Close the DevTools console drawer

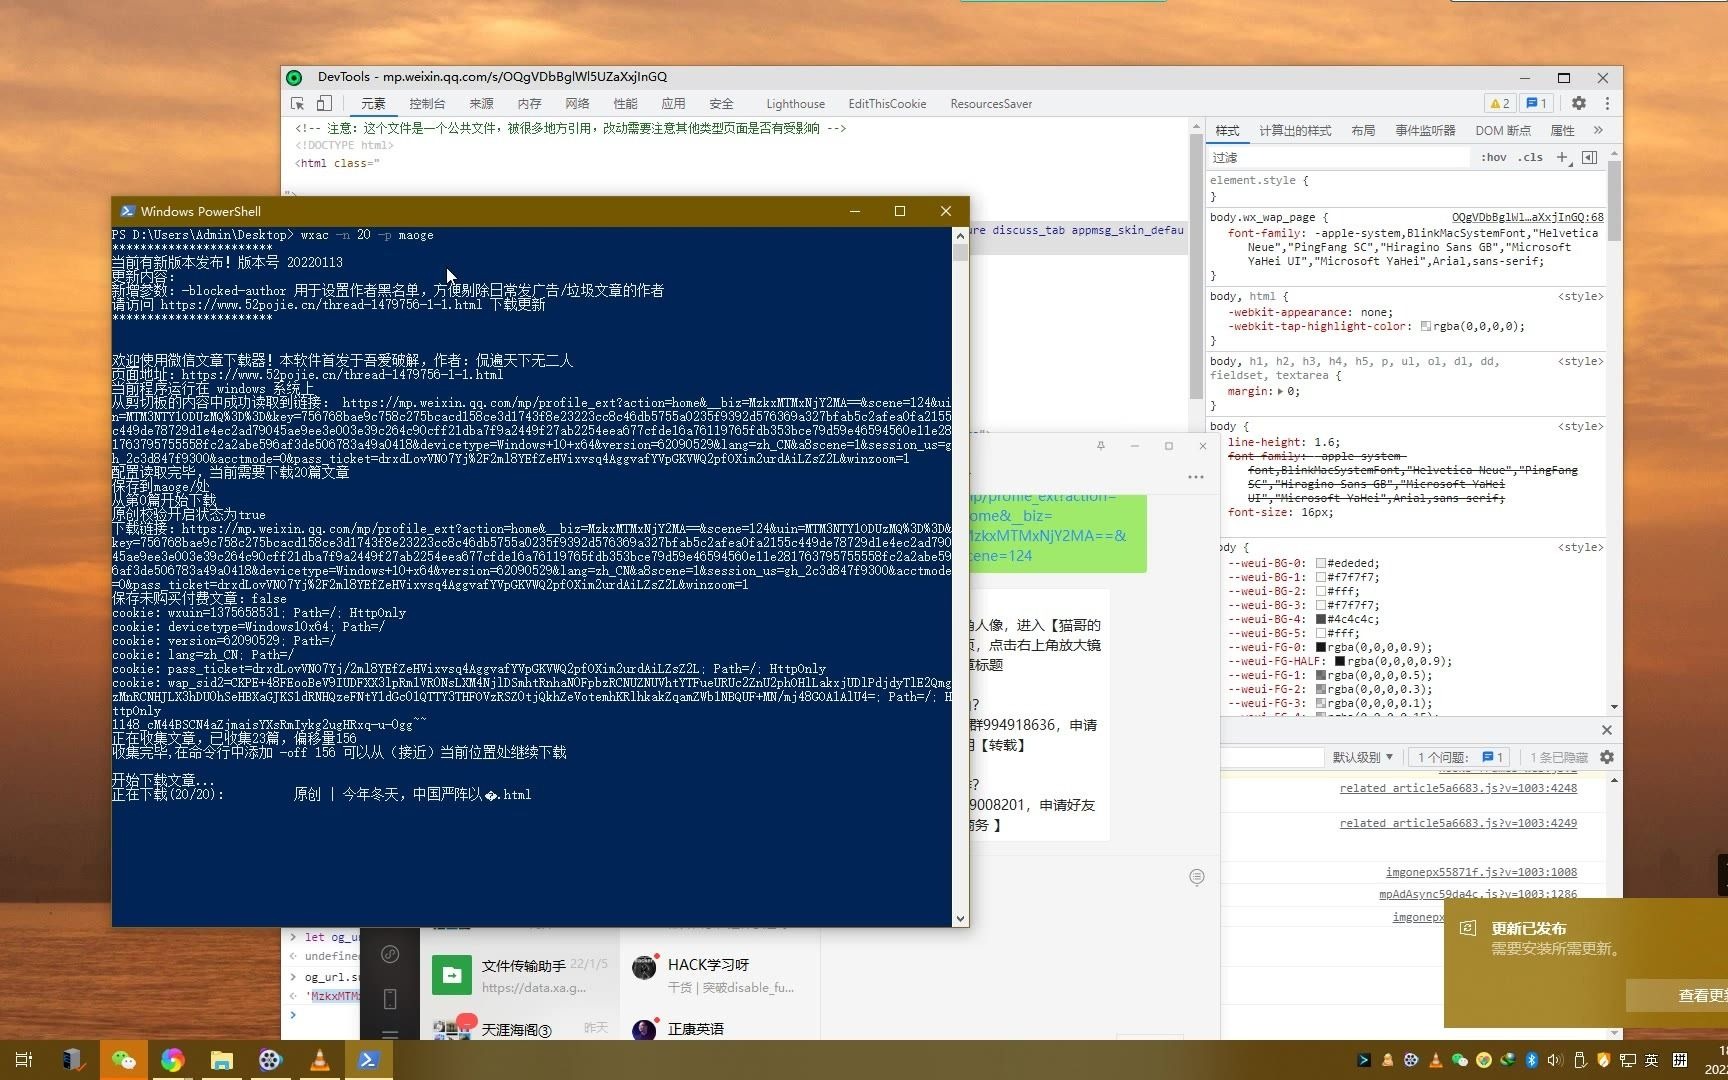(1607, 730)
